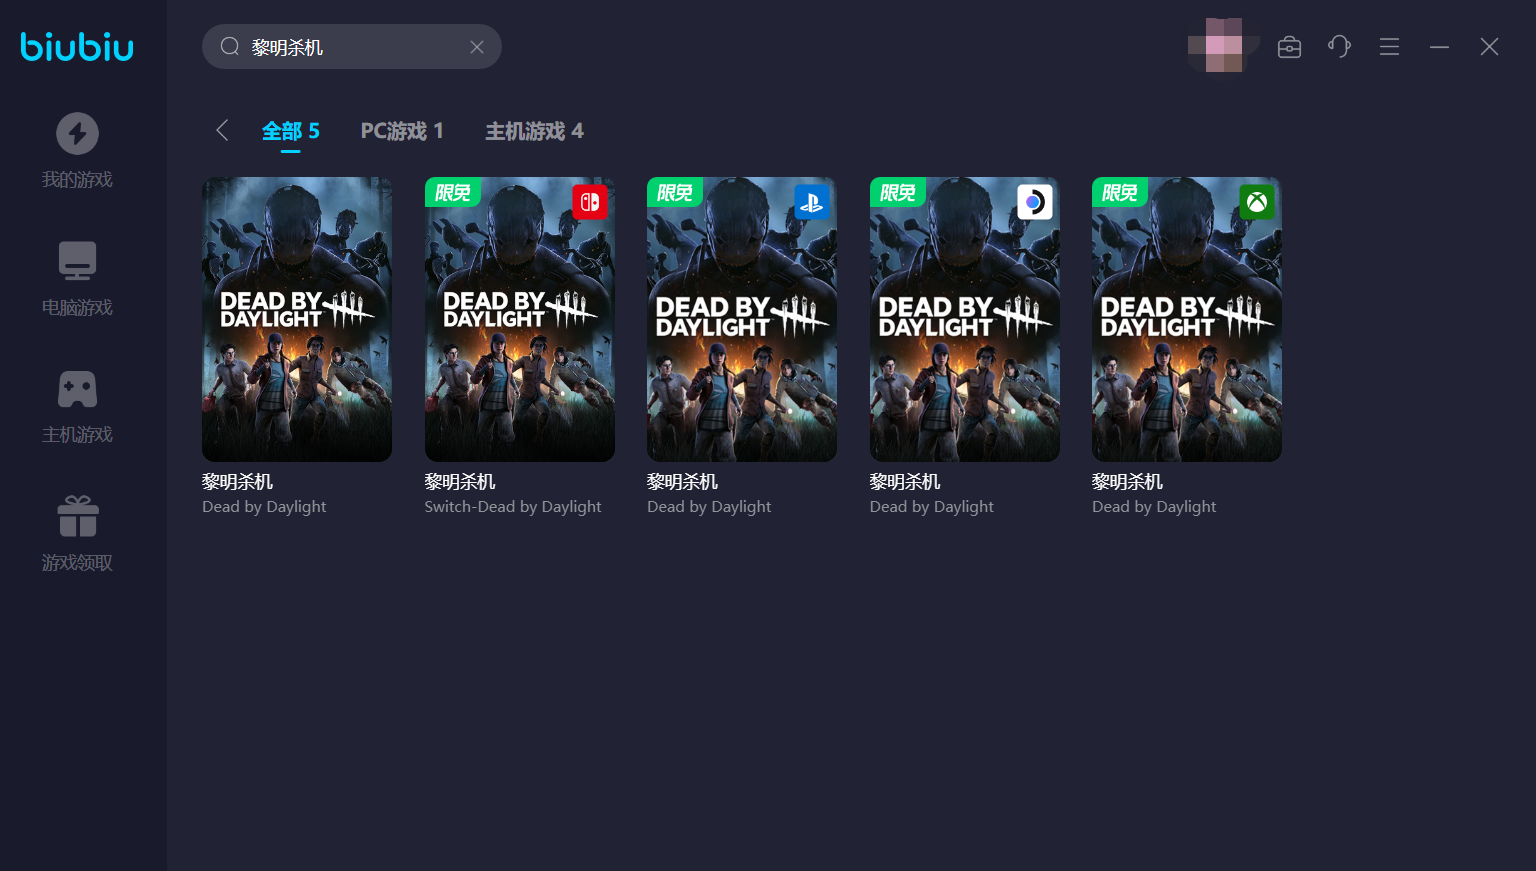Image resolution: width=1536 pixels, height=871 pixels.
Task: Switch to the 主机游戏 4 tab
Action: tap(534, 131)
